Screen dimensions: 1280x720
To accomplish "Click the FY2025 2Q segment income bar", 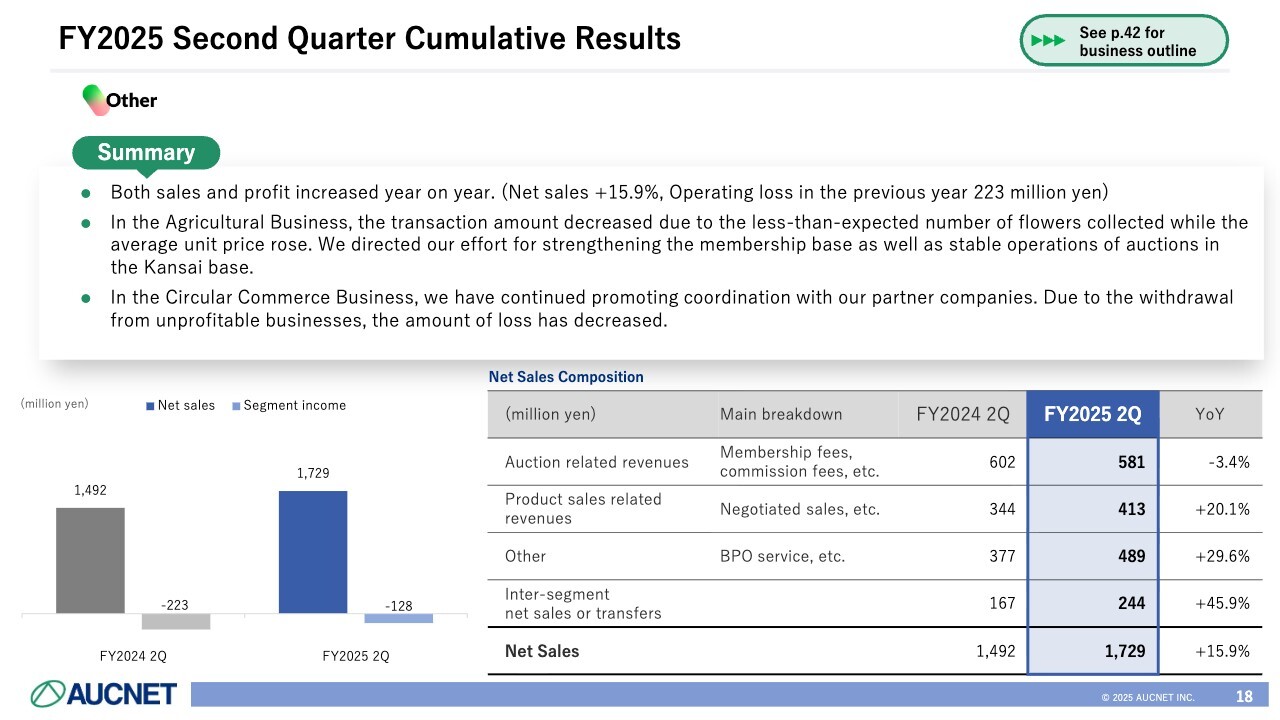I will click(x=398, y=618).
